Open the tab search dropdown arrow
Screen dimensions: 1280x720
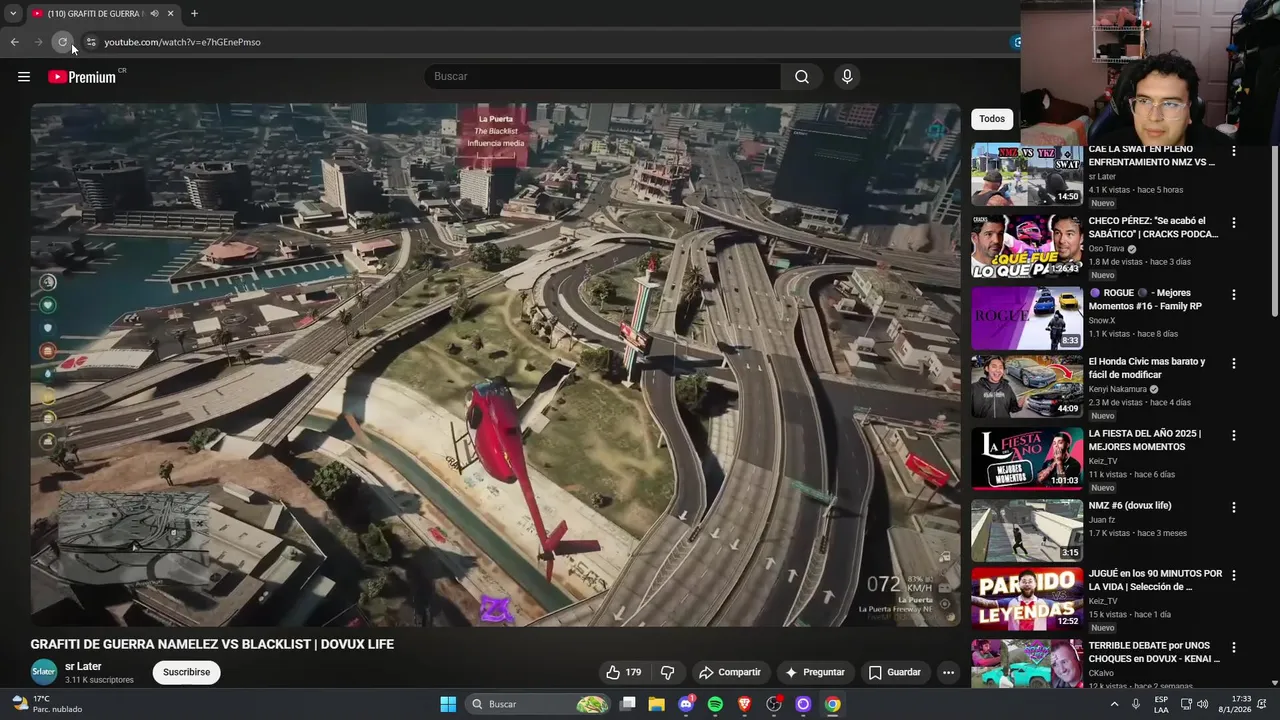pyautogui.click(x=13, y=14)
